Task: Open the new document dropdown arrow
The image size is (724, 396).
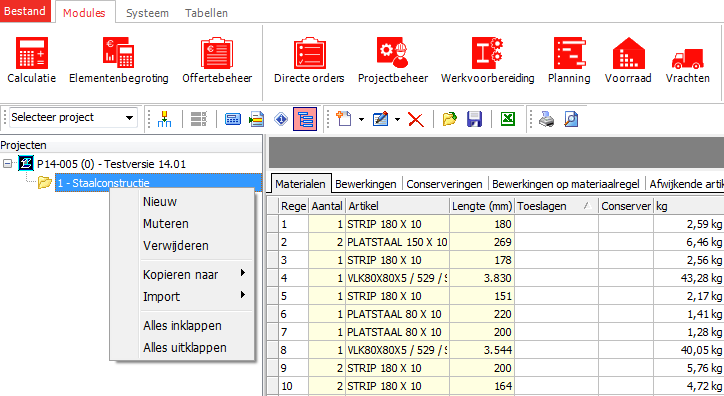Action: click(361, 120)
